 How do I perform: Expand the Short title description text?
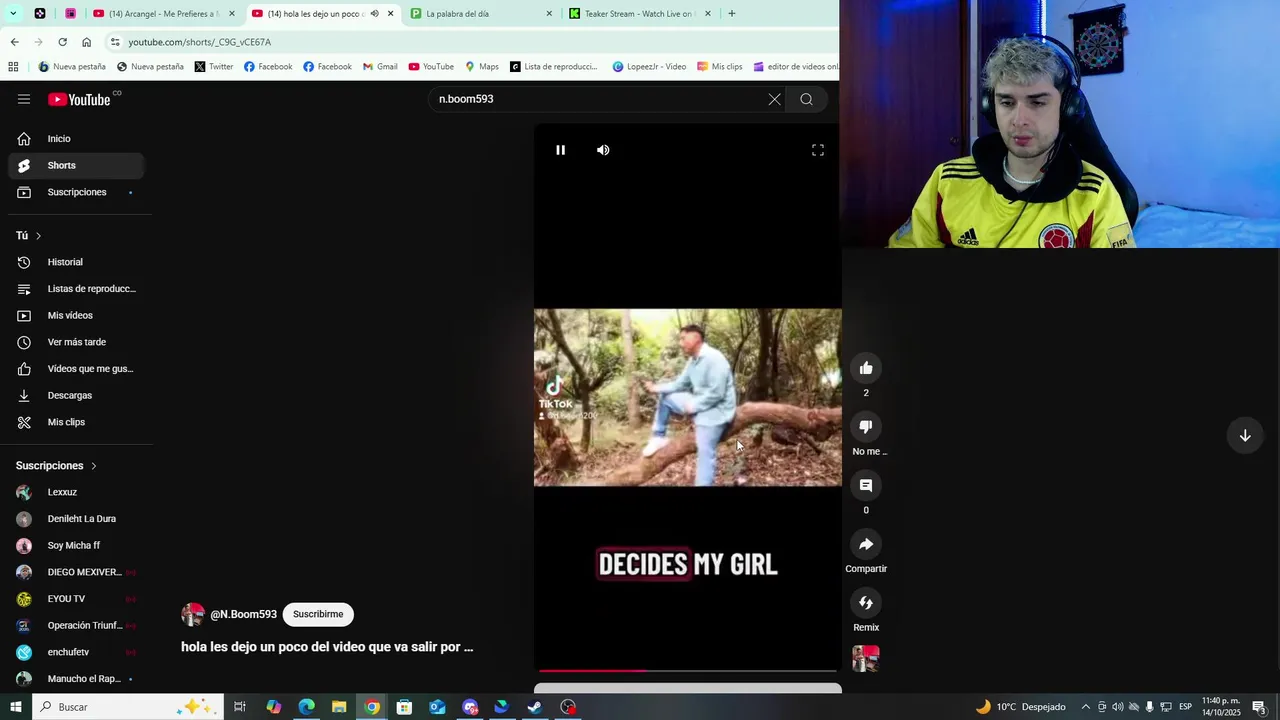click(327, 647)
